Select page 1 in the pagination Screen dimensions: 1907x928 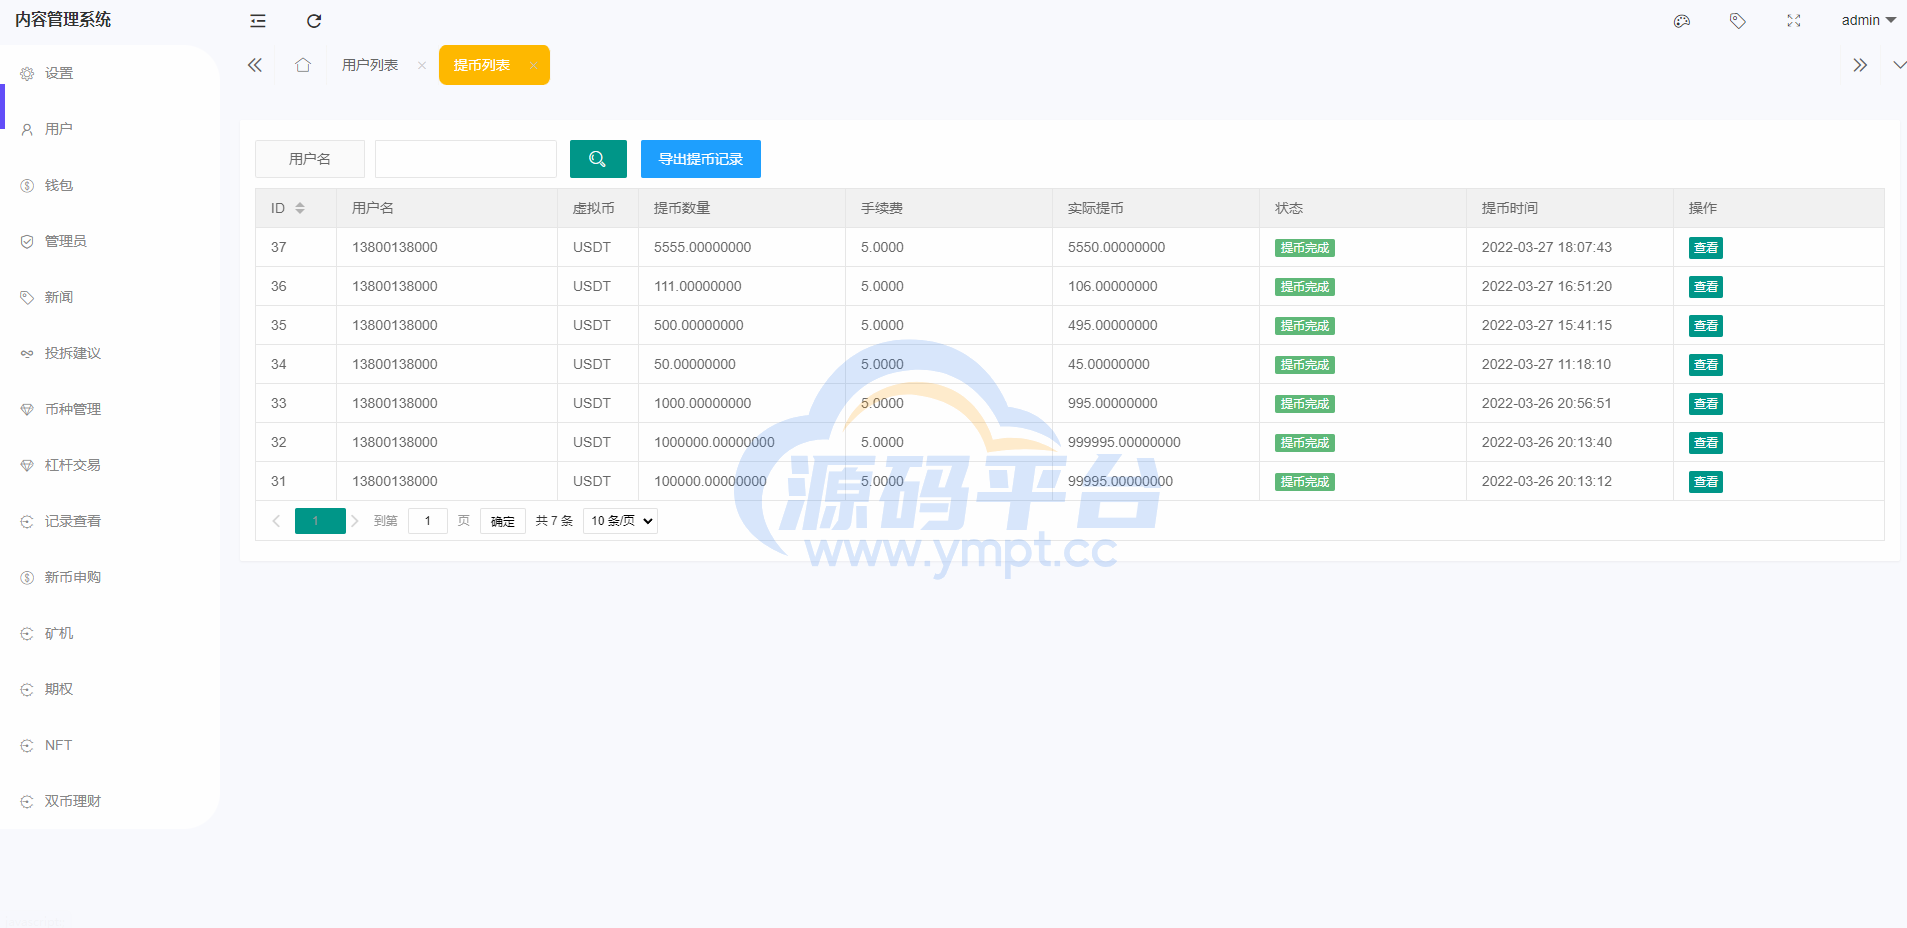click(x=320, y=521)
